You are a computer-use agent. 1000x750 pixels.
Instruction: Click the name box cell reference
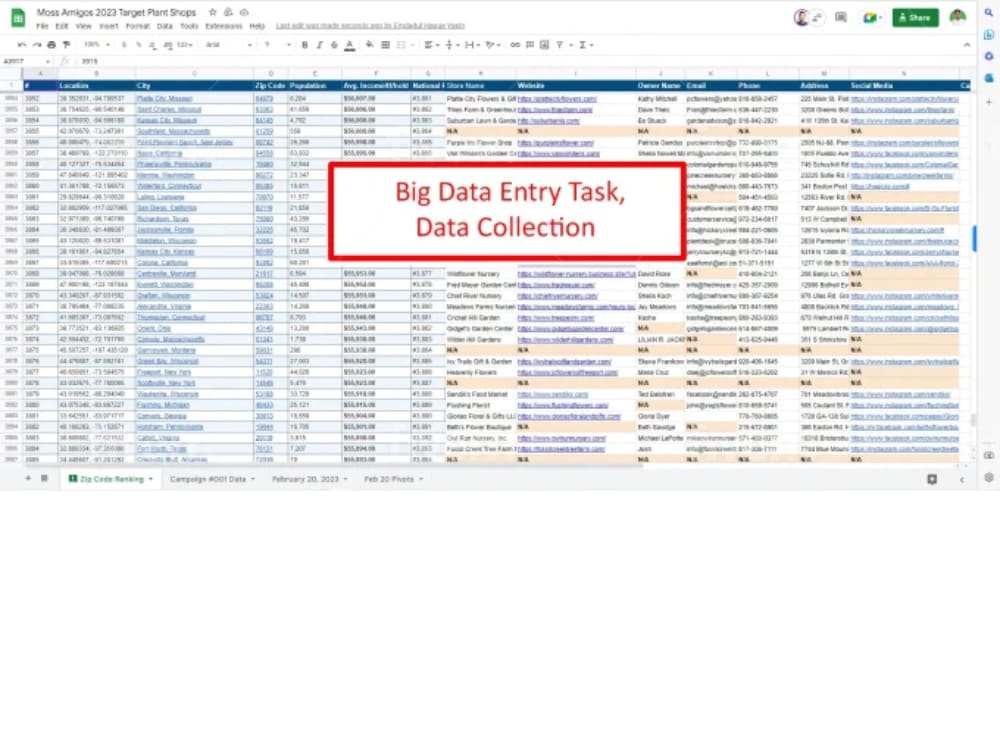click(x=26, y=61)
